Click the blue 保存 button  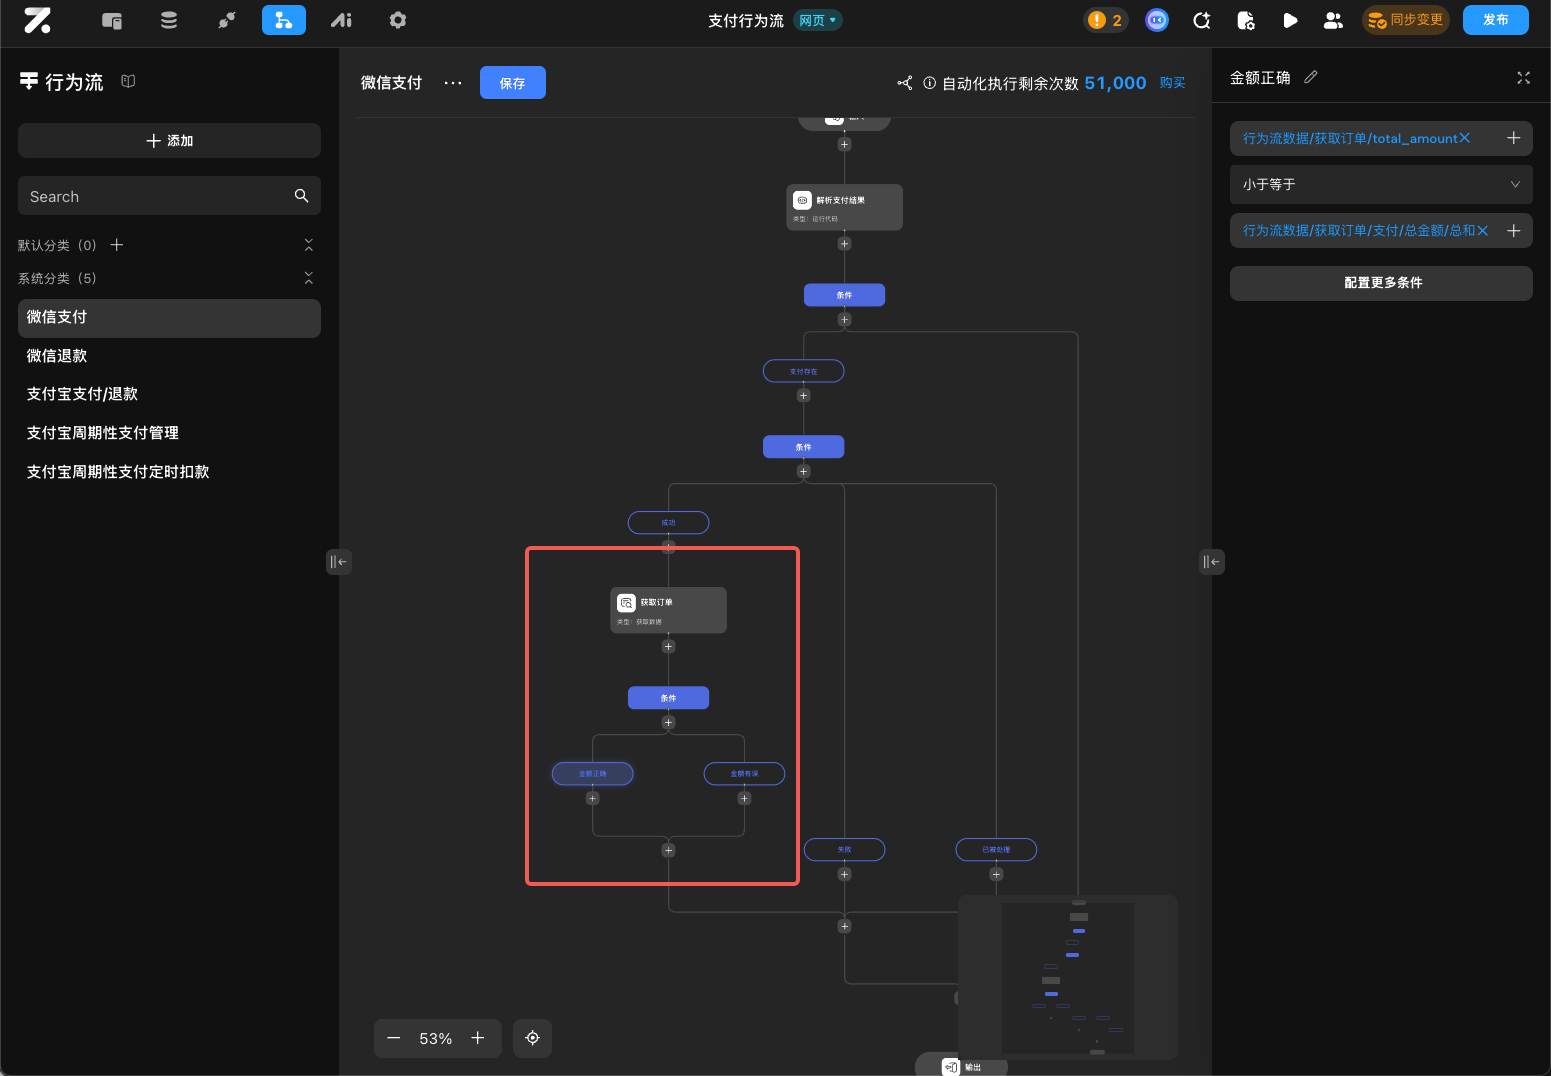click(x=512, y=83)
